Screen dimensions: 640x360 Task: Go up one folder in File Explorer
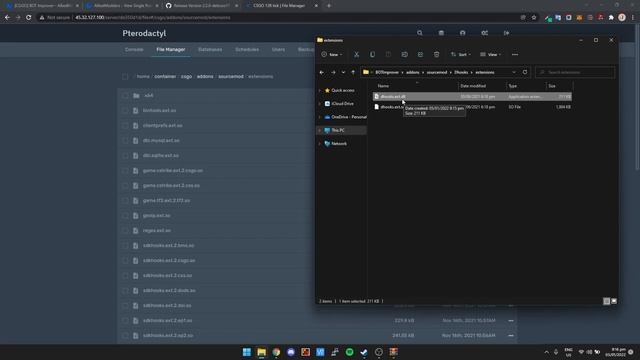coord(353,72)
